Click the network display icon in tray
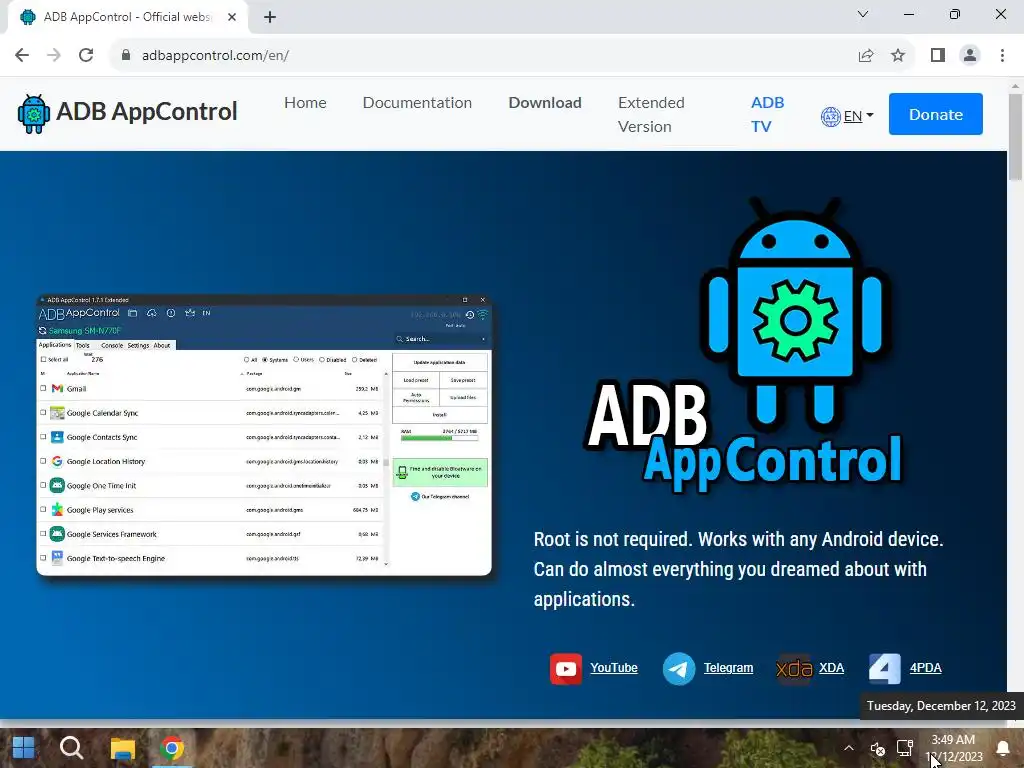Viewport: 1024px width, 768px height. point(904,748)
